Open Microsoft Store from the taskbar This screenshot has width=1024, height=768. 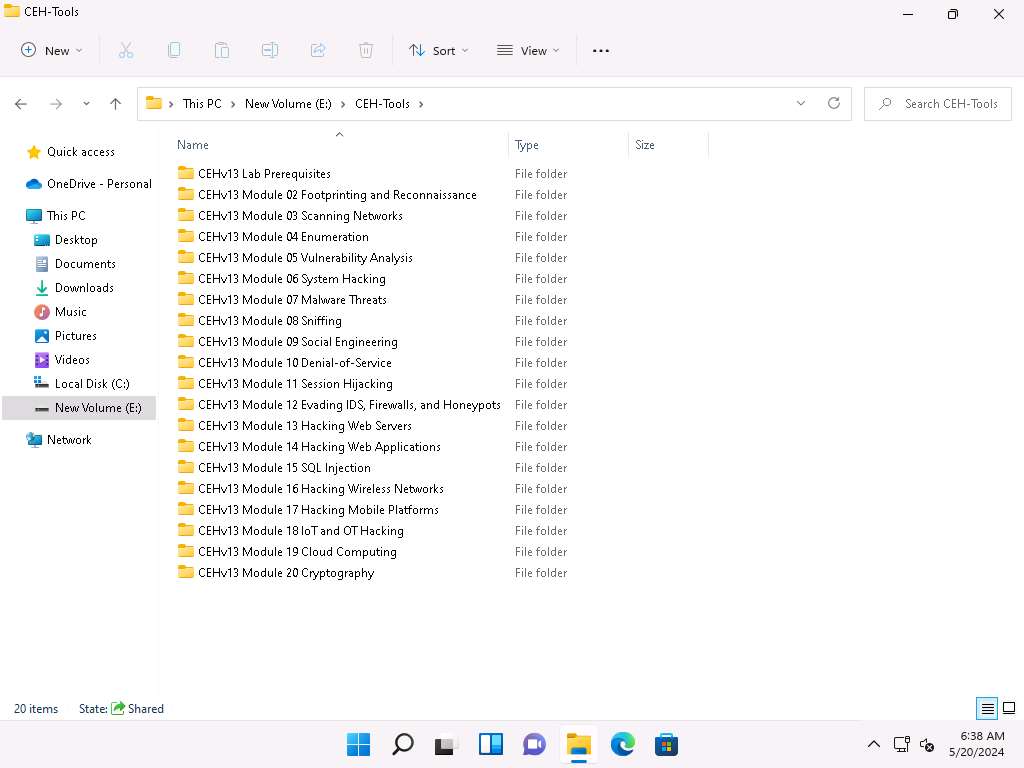(666, 744)
